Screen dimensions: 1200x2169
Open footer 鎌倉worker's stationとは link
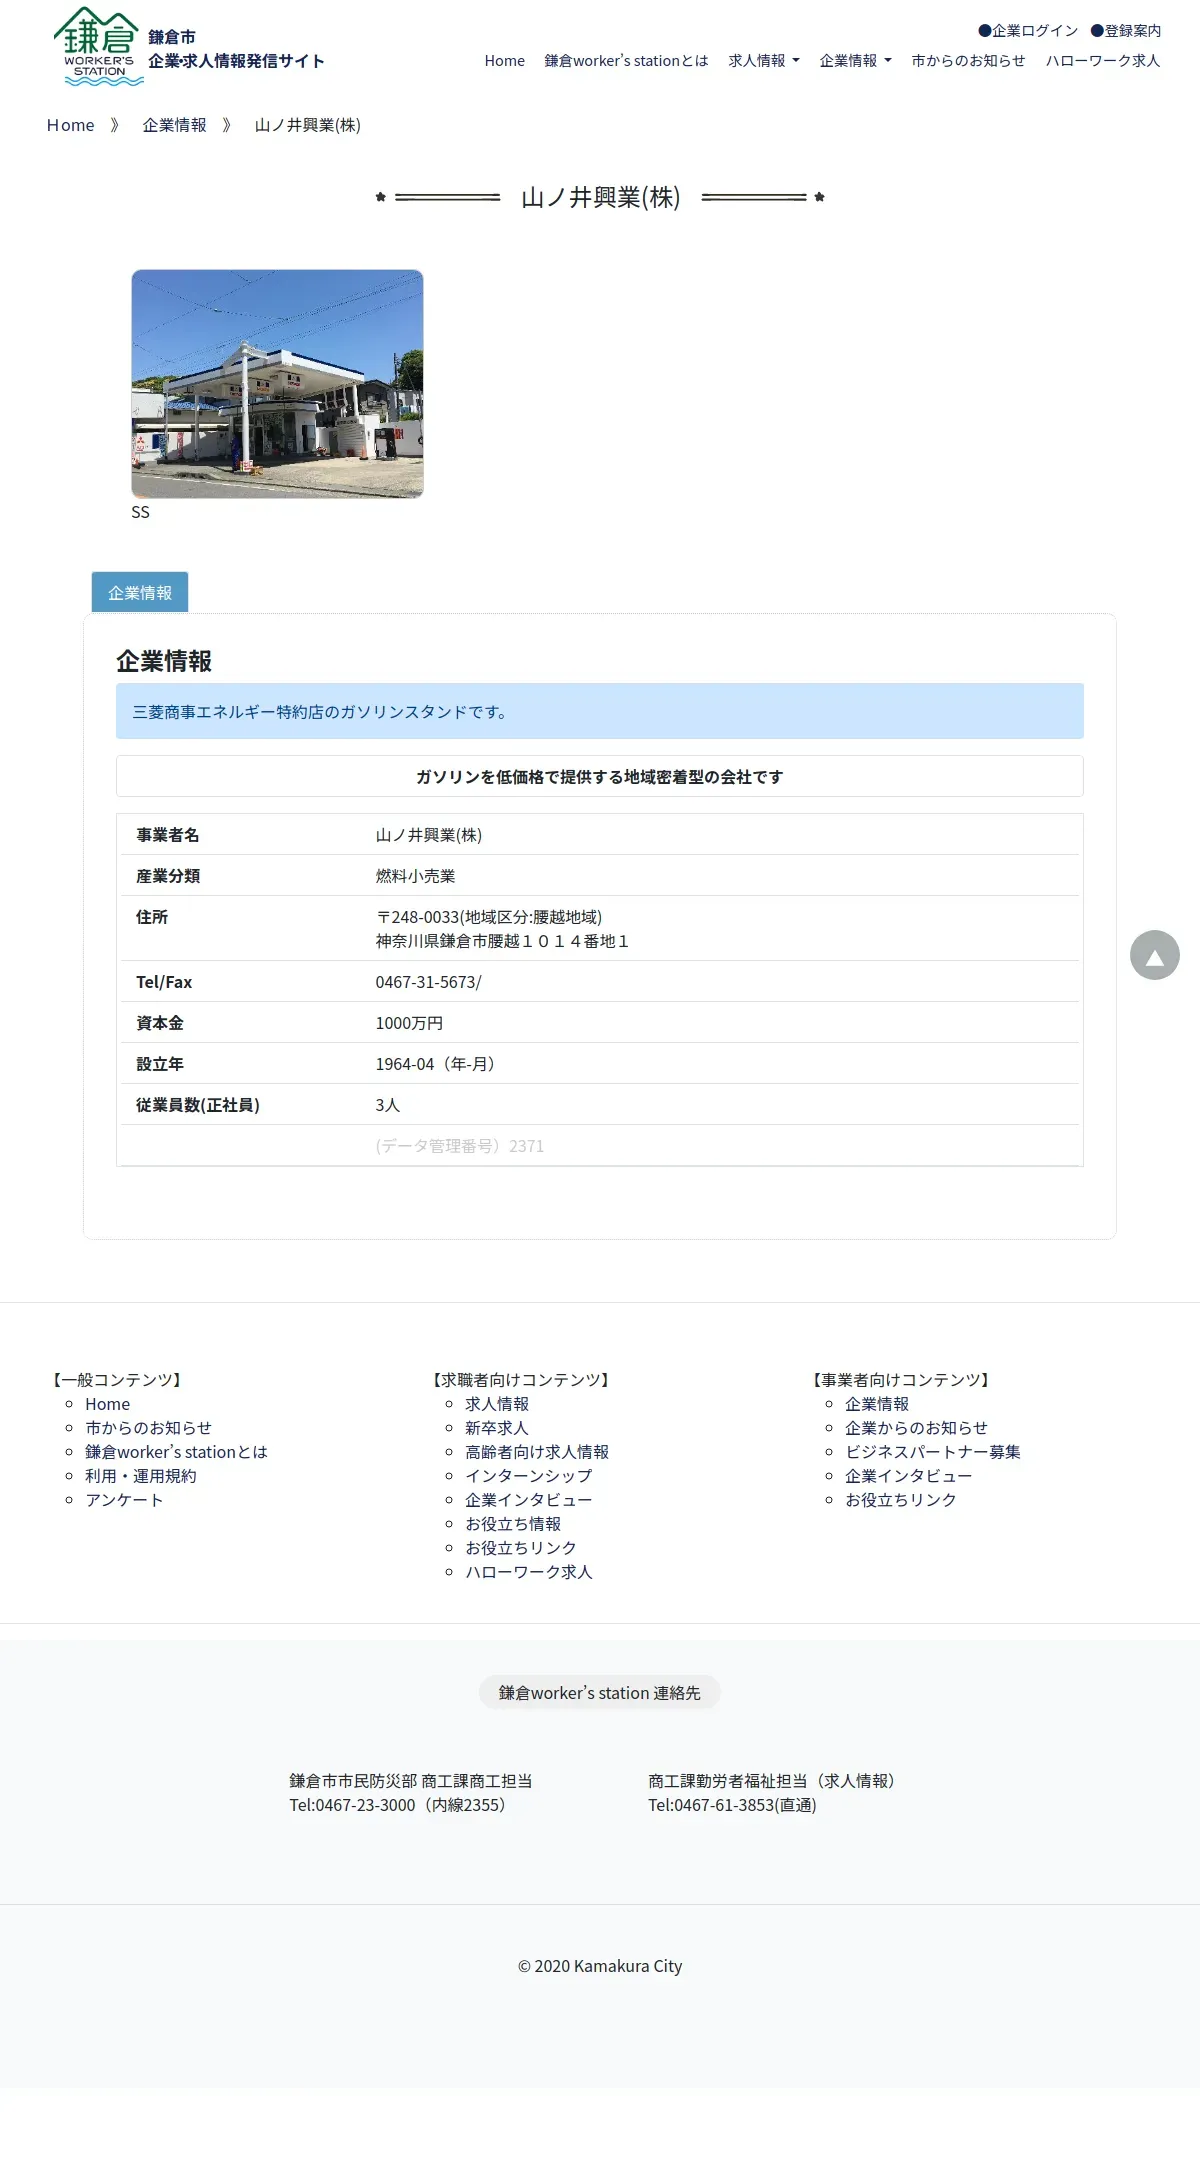(x=176, y=1452)
